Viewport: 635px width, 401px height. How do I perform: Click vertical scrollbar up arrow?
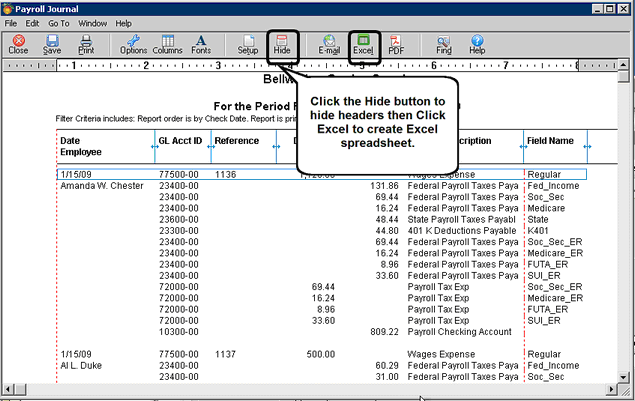(x=624, y=65)
